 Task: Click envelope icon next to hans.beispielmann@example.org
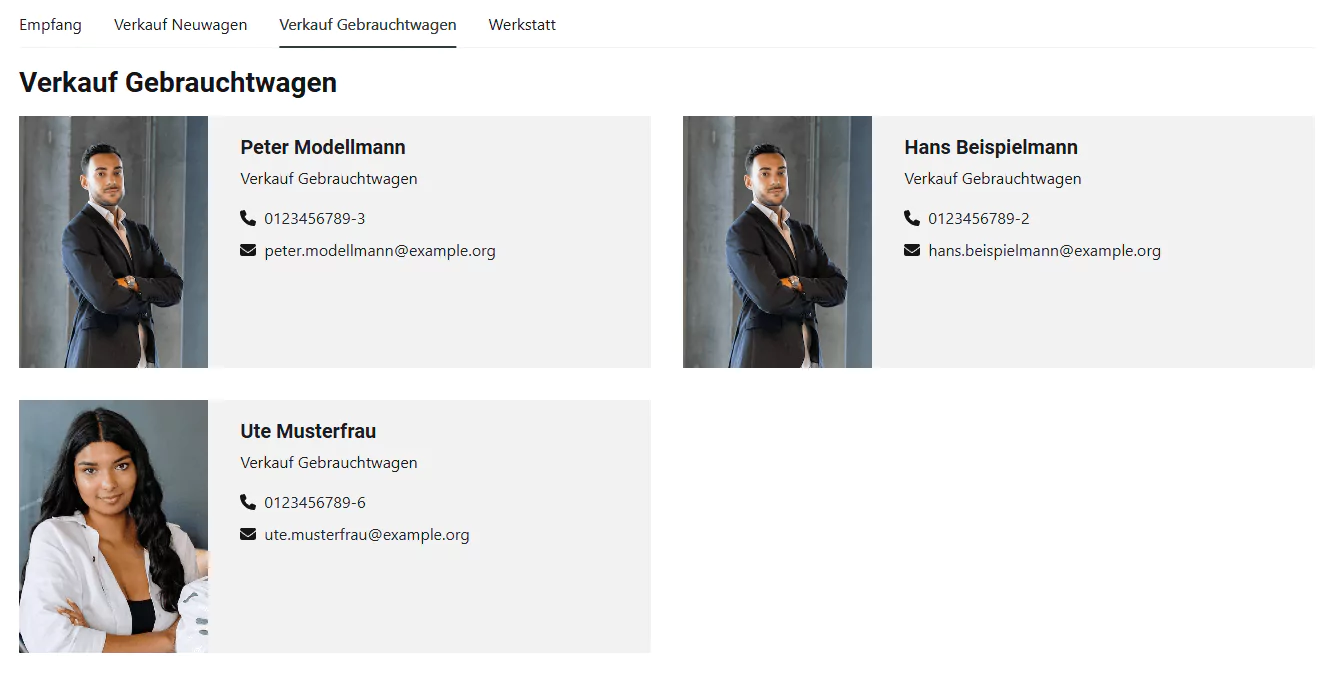coord(912,250)
